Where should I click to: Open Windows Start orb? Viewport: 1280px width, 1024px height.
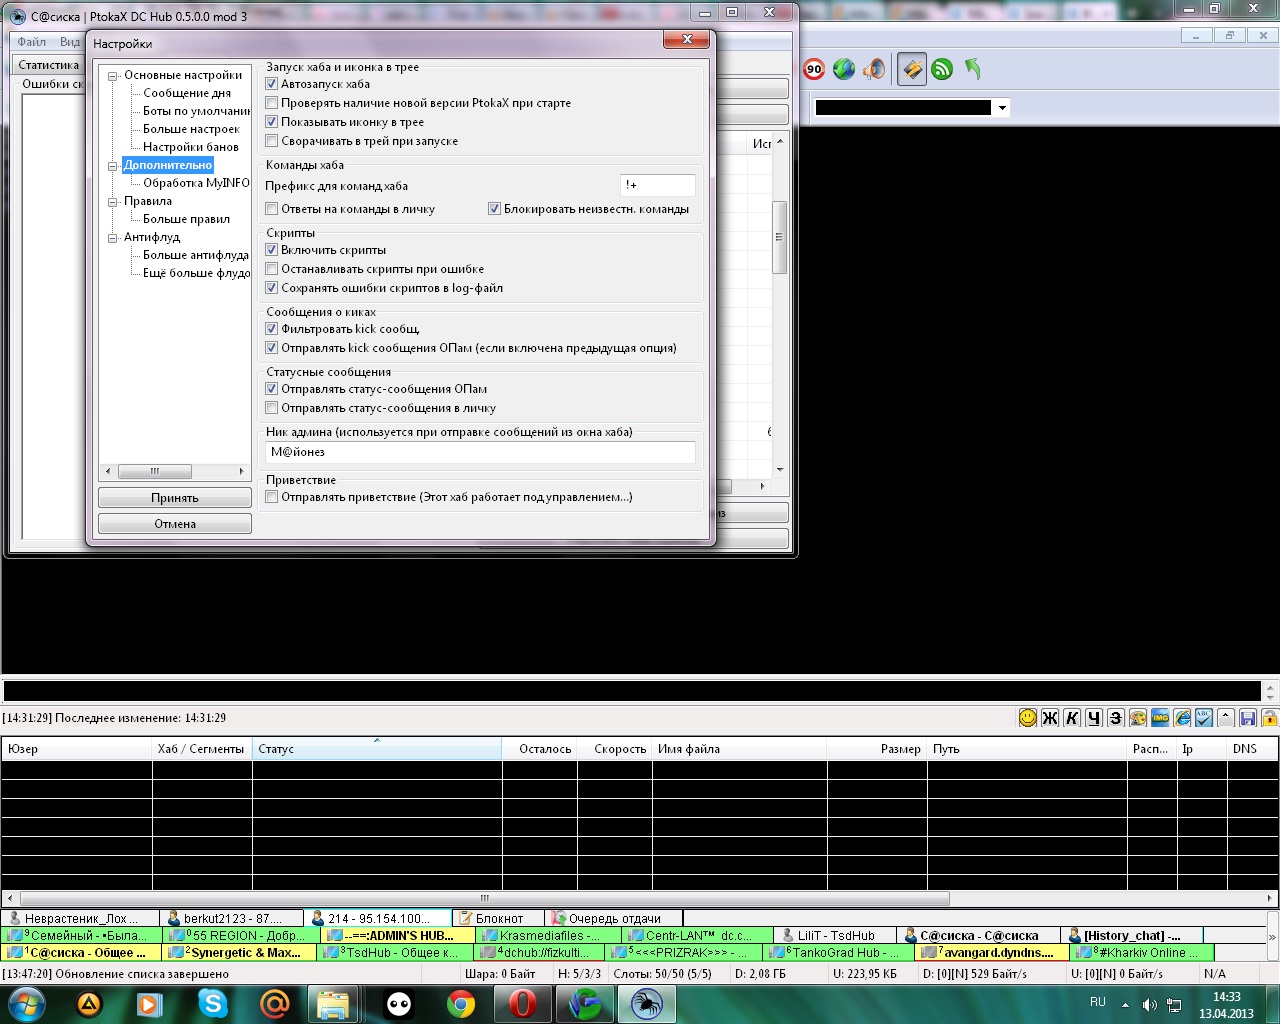pyautogui.click(x=27, y=1004)
